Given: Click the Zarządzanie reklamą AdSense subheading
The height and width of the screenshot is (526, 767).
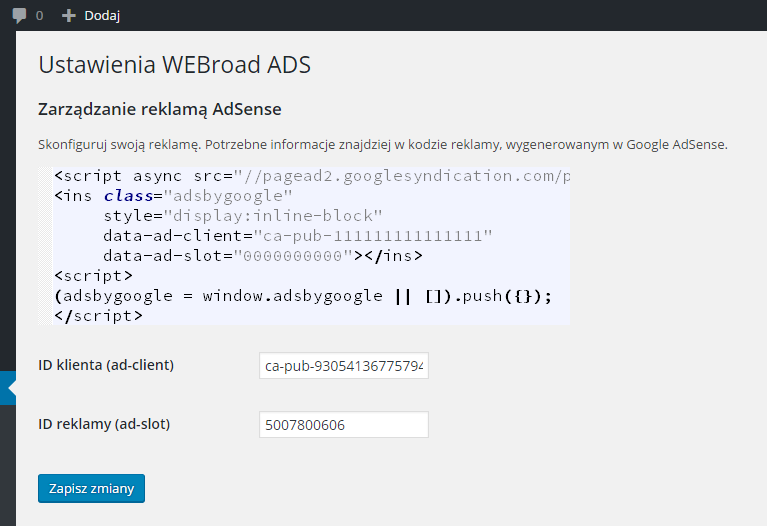Looking at the screenshot, I should point(160,109).
